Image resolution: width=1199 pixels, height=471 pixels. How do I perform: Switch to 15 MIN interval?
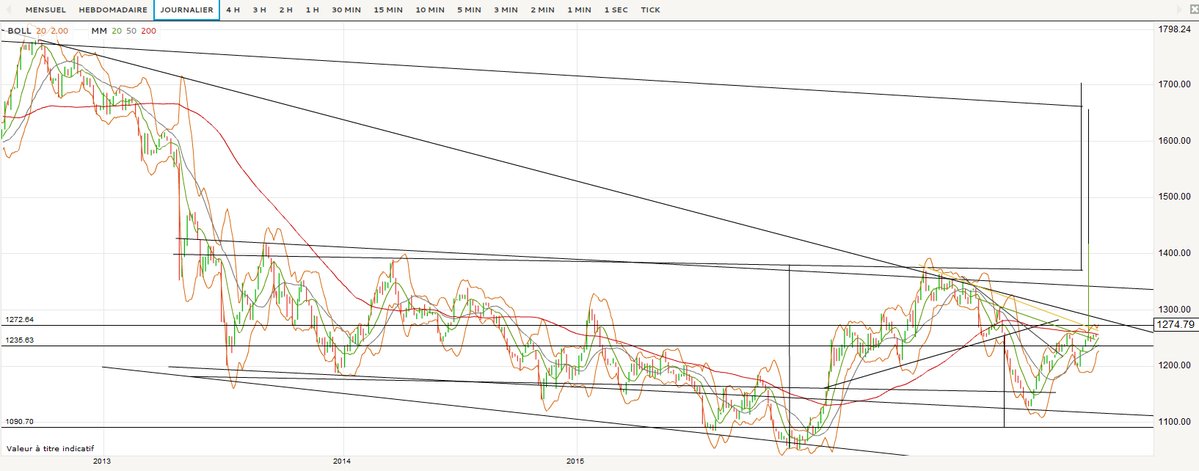388,10
